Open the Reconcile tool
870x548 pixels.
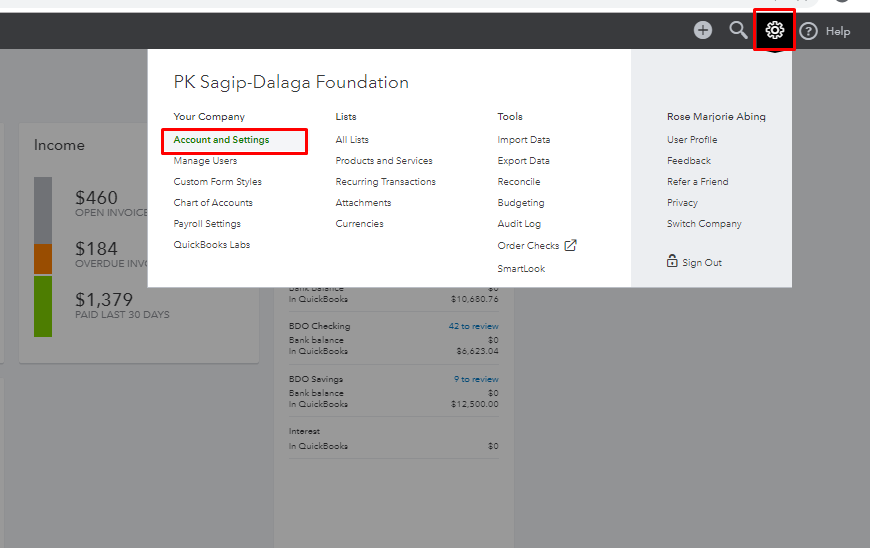[x=518, y=182]
